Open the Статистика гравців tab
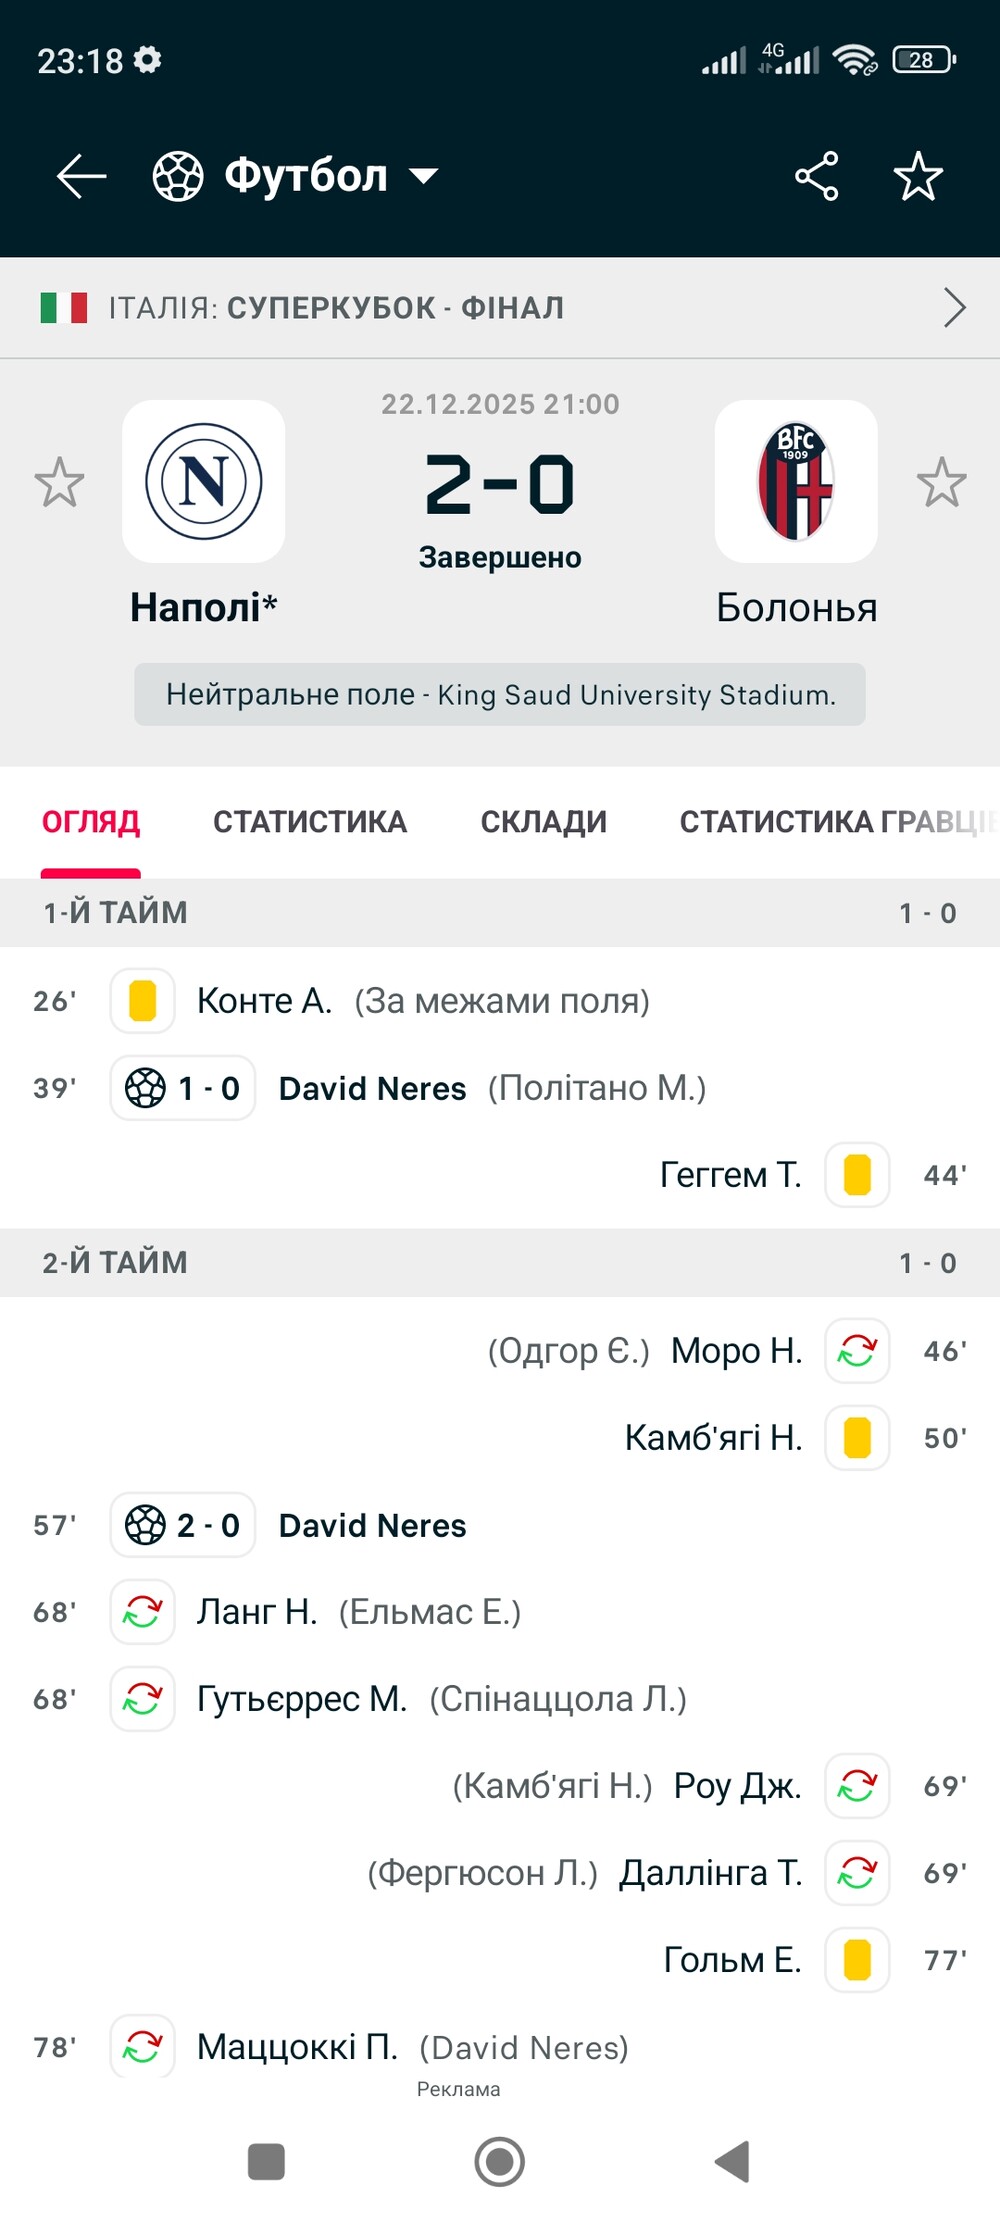This screenshot has width=1000, height=2222. point(835,822)
